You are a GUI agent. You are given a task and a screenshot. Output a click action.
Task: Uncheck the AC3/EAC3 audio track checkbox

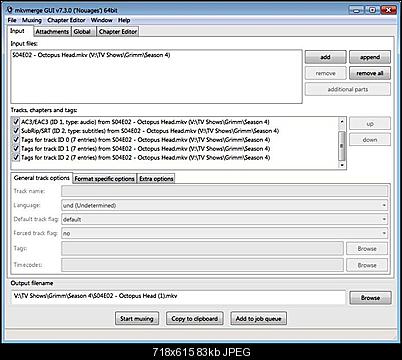(x=15, y=122)
